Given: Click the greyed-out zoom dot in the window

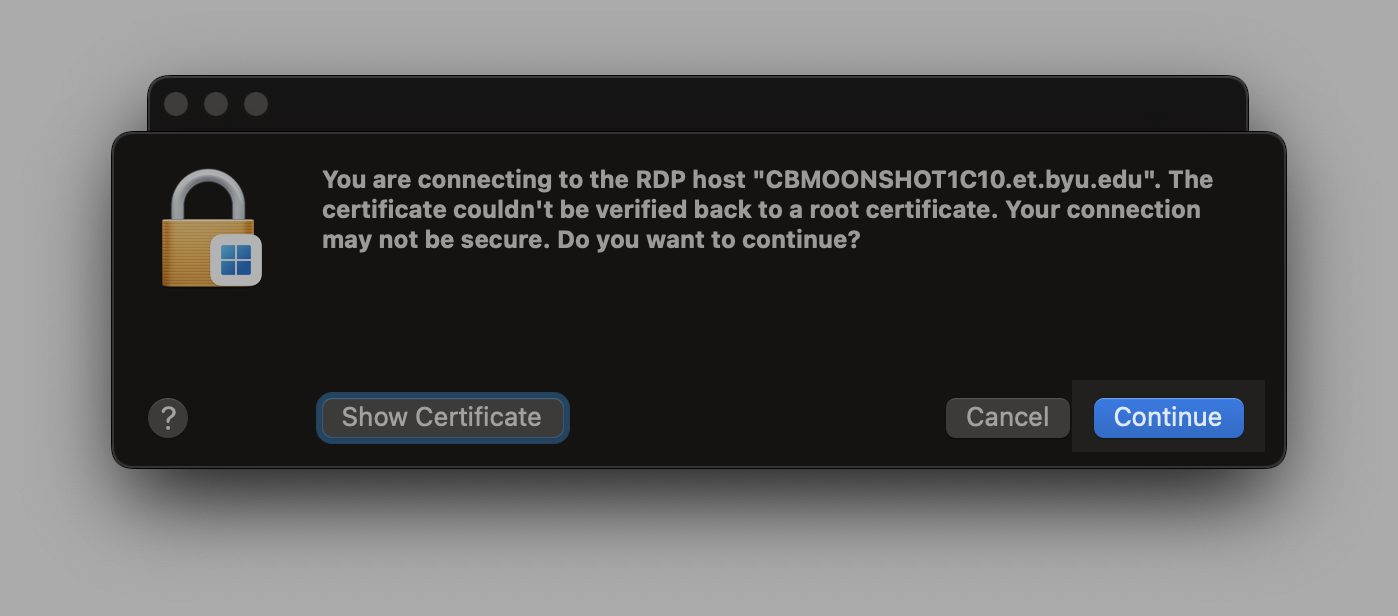Looking at the screenshot, I should pos(256,104).
